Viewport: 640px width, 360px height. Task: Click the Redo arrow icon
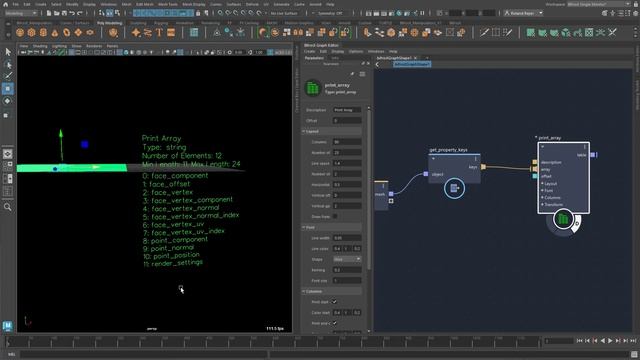(80, 13)
